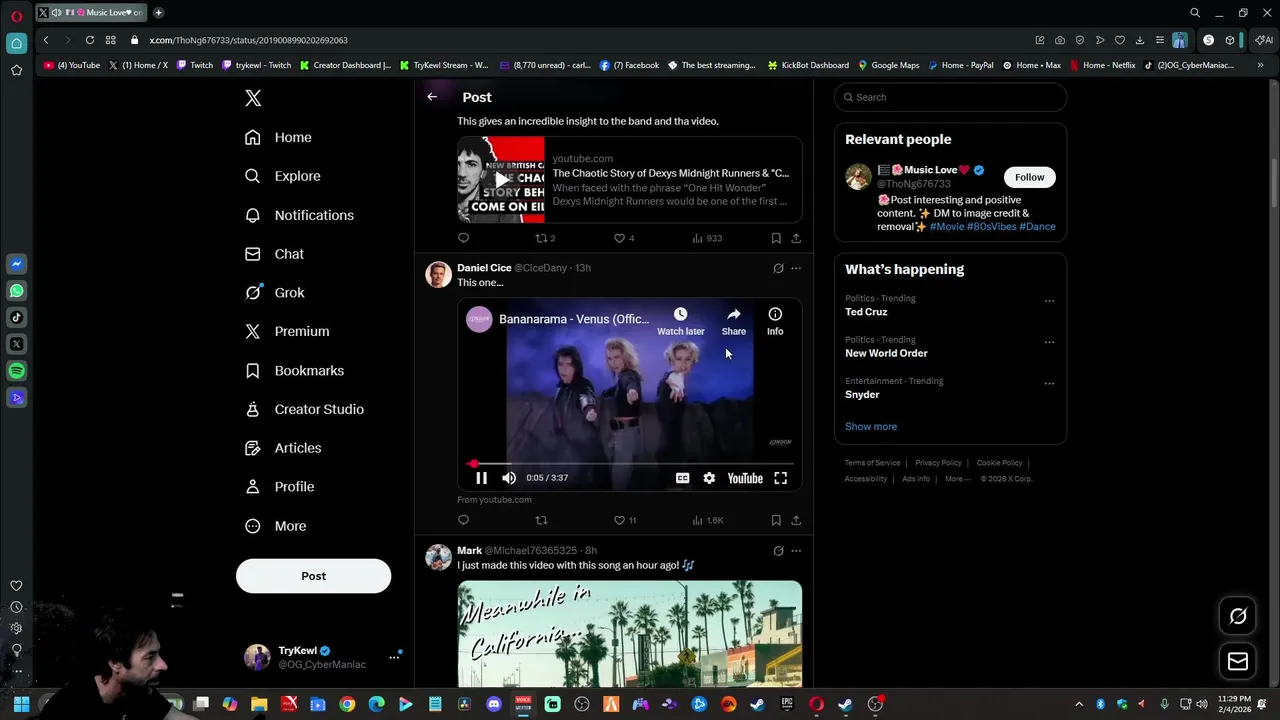
Task: Open more options on Mark's post
Action: (796, 551)
